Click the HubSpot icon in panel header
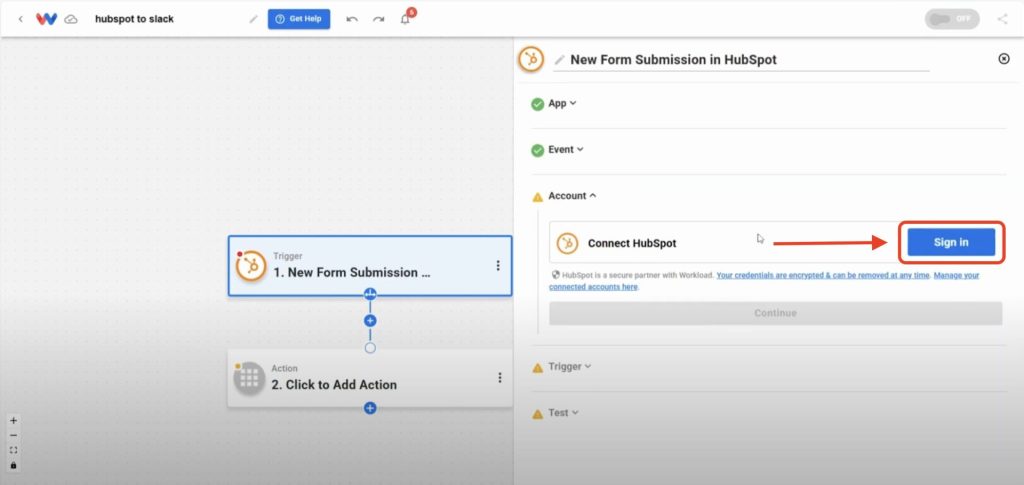This screenshot has width=1024, height=485. [531, 59]
